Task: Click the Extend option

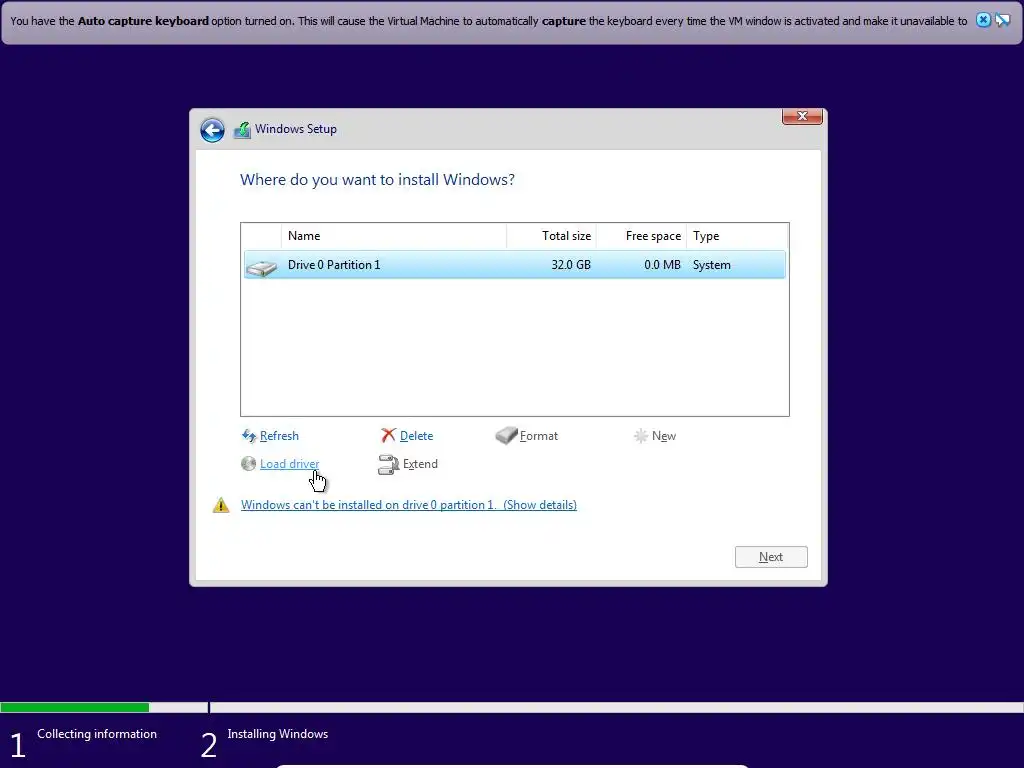Action: point(420,464)
